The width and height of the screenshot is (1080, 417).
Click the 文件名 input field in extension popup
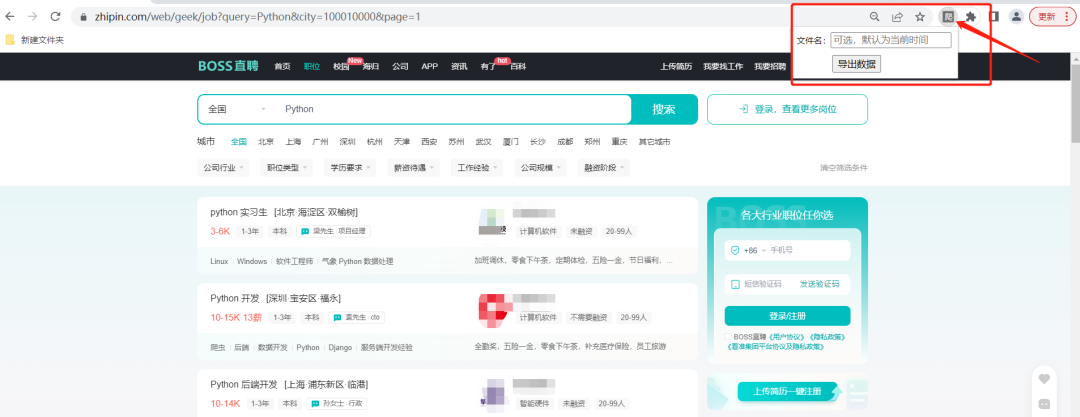pos(891,40)
